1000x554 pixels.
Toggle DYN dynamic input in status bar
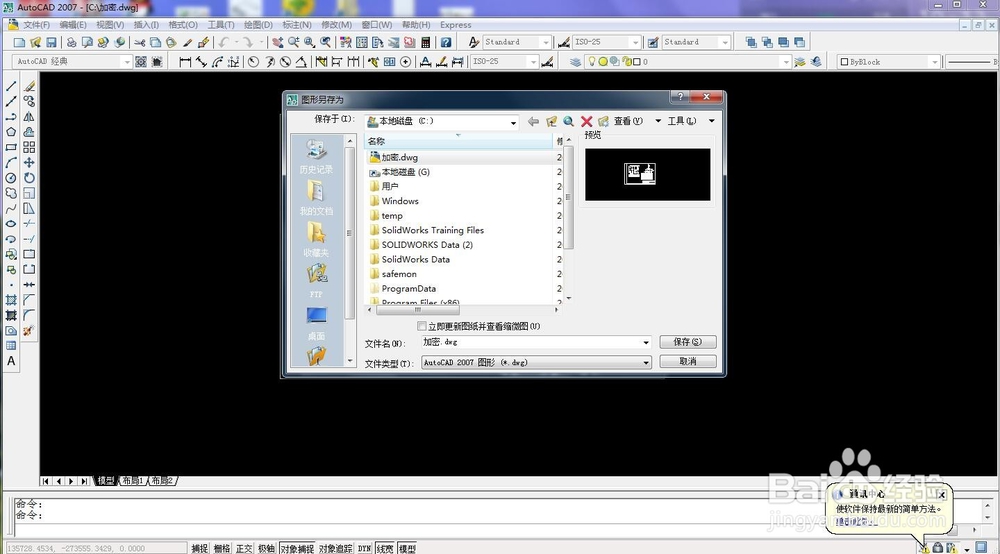tap(364, 548)
